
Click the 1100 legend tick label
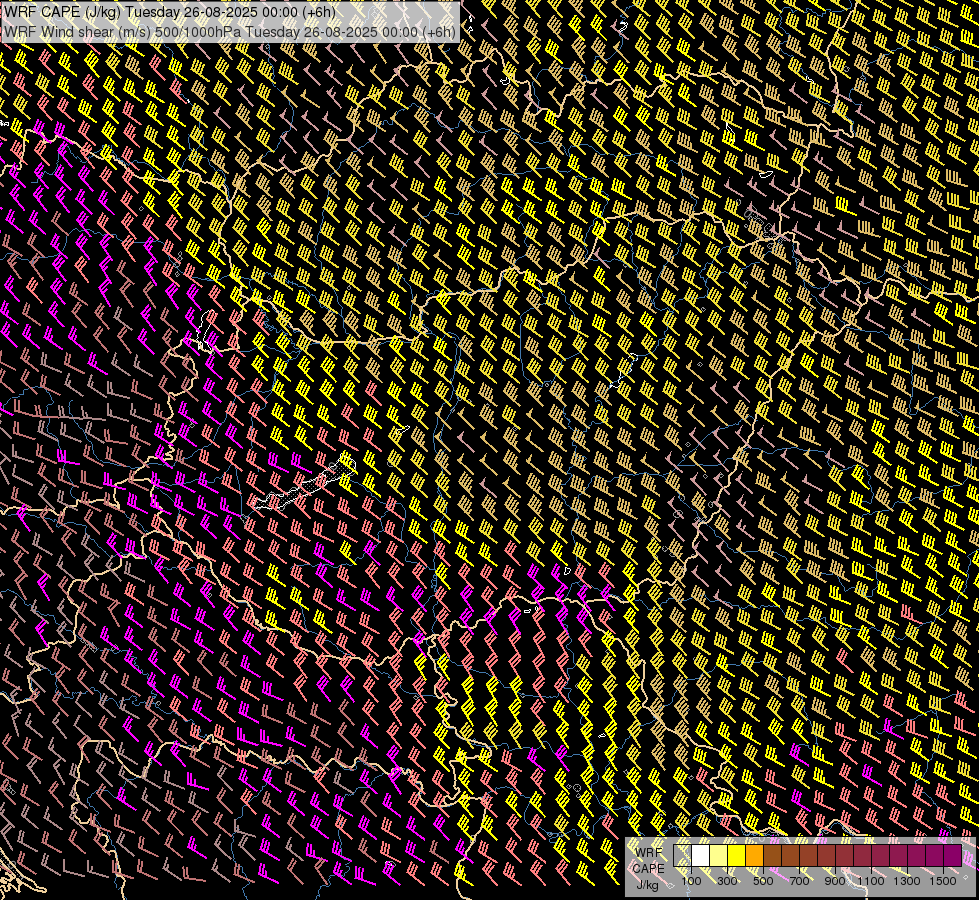[x=870, y=881]
